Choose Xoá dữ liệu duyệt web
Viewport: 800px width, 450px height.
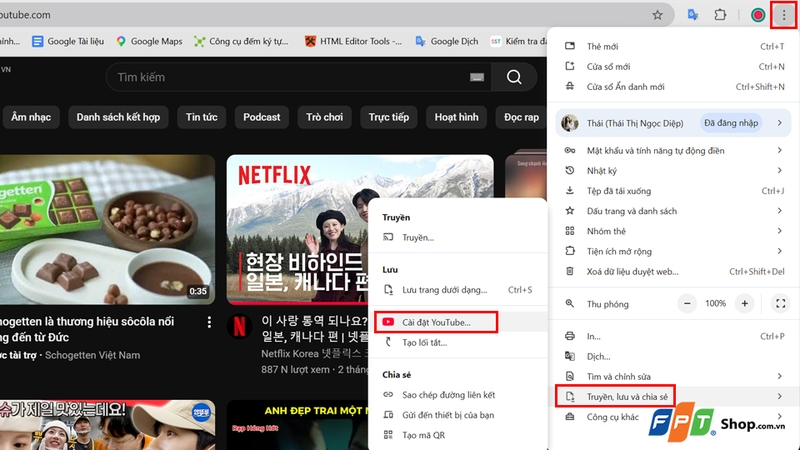point(673,271)
